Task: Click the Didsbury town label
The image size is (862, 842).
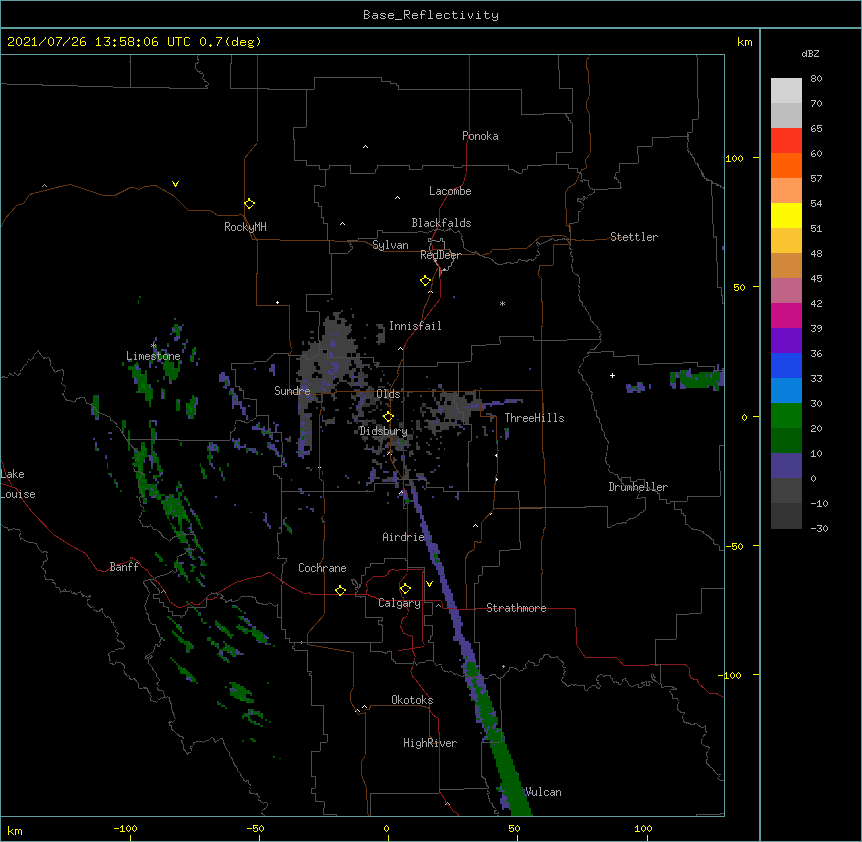Action: [x=383, y=431]
